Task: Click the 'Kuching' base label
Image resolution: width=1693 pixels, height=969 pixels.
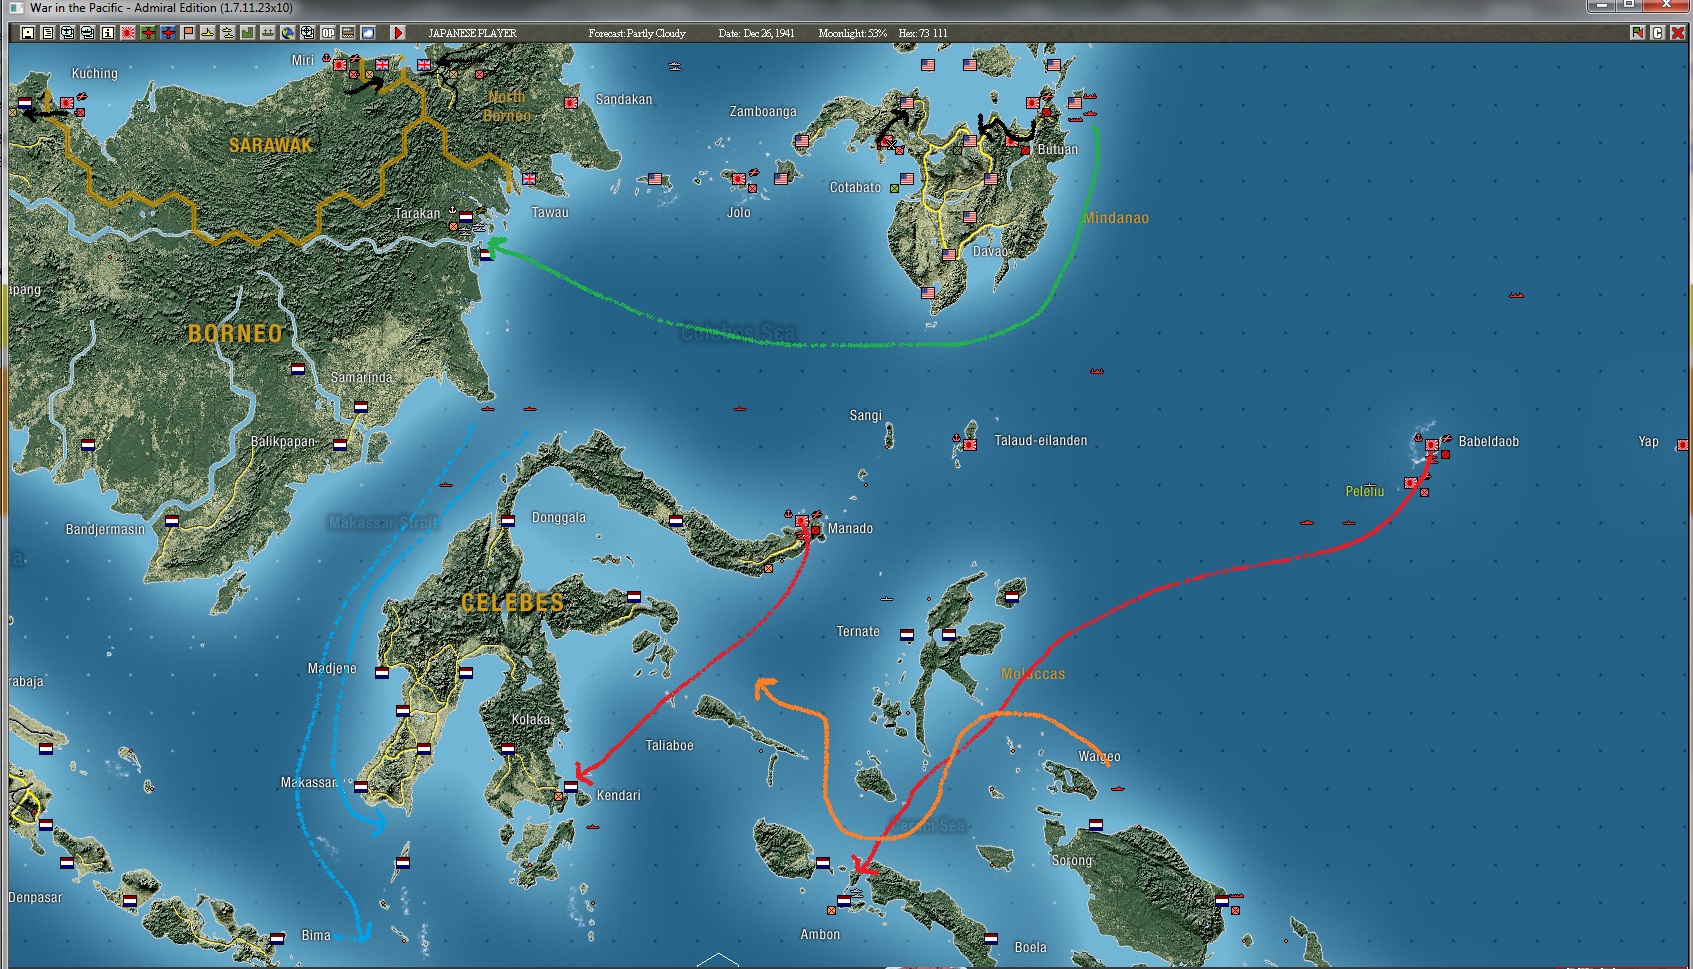Action: (95, 73)
